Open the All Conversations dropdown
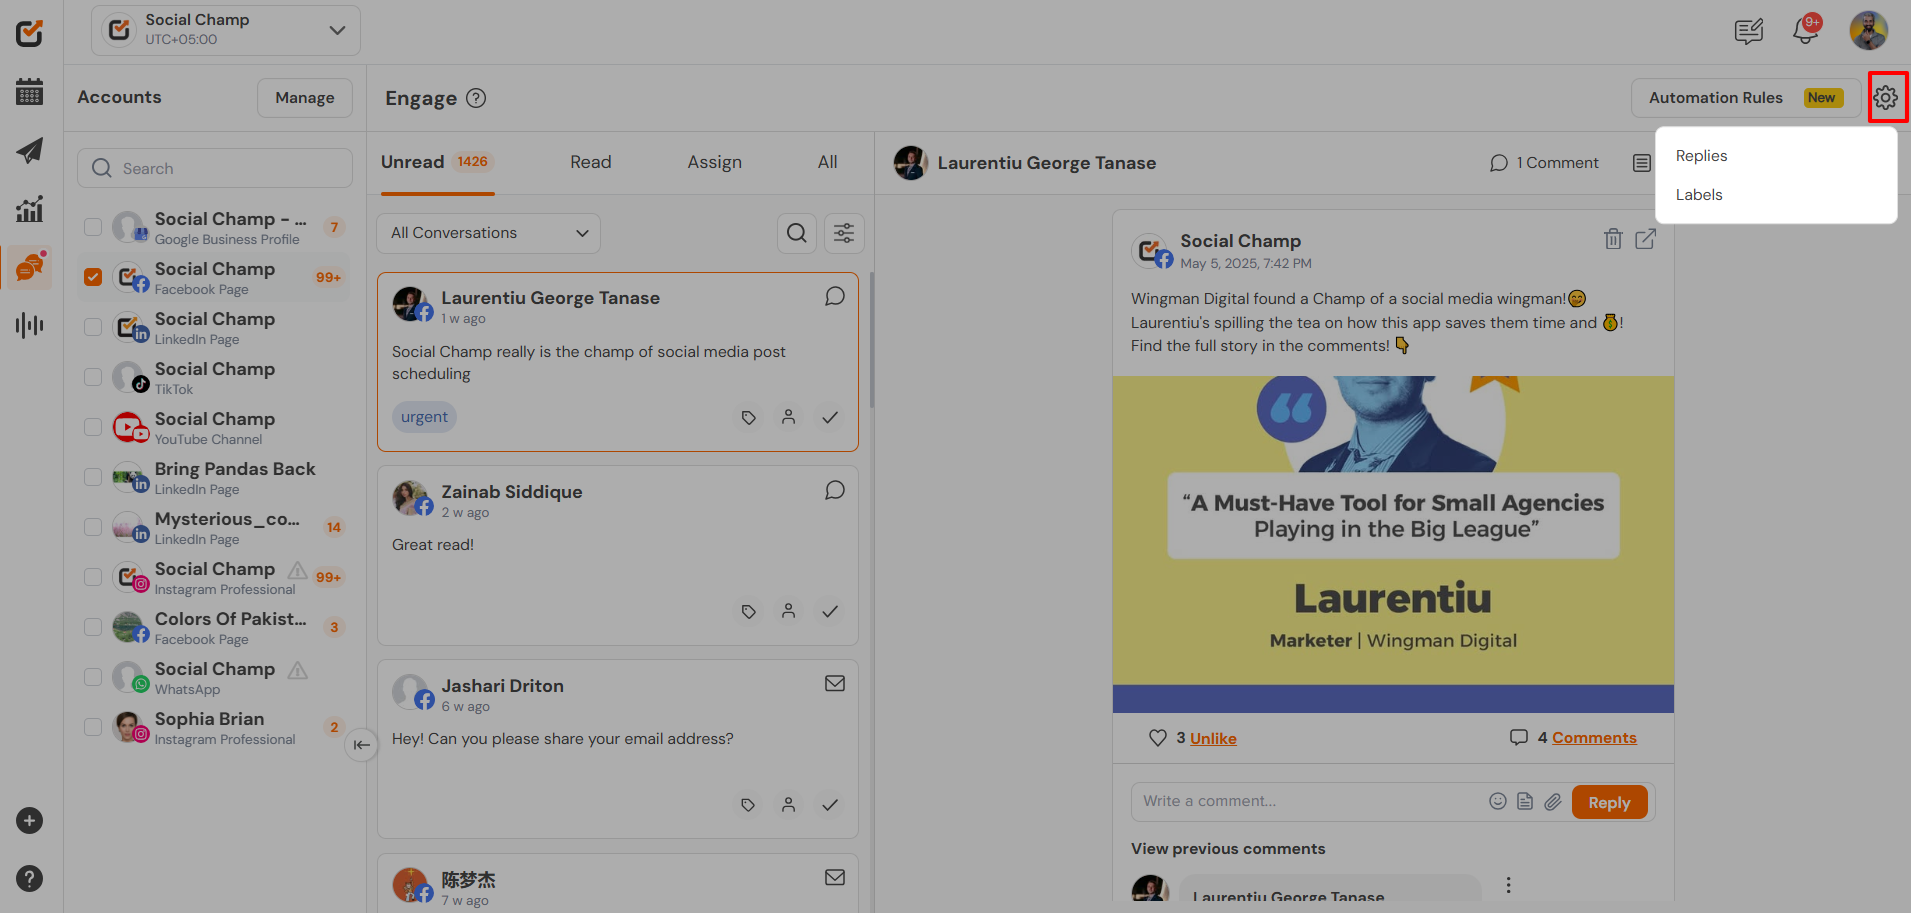 click(489, 233)
